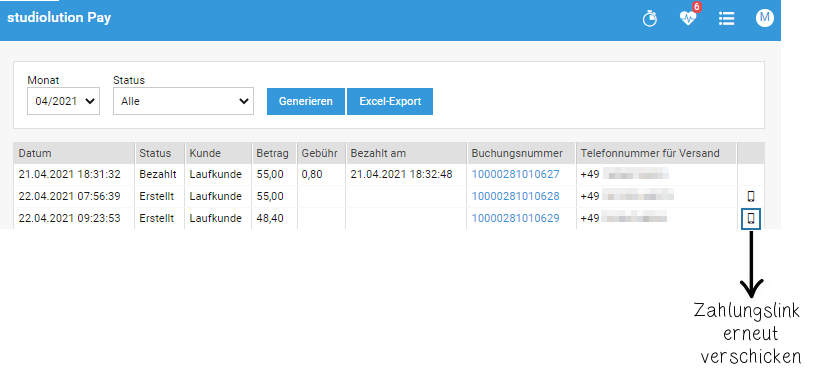Resend payment link for booking 10000281010629
This screenshot has width=820, height=374.
point(751,218)
